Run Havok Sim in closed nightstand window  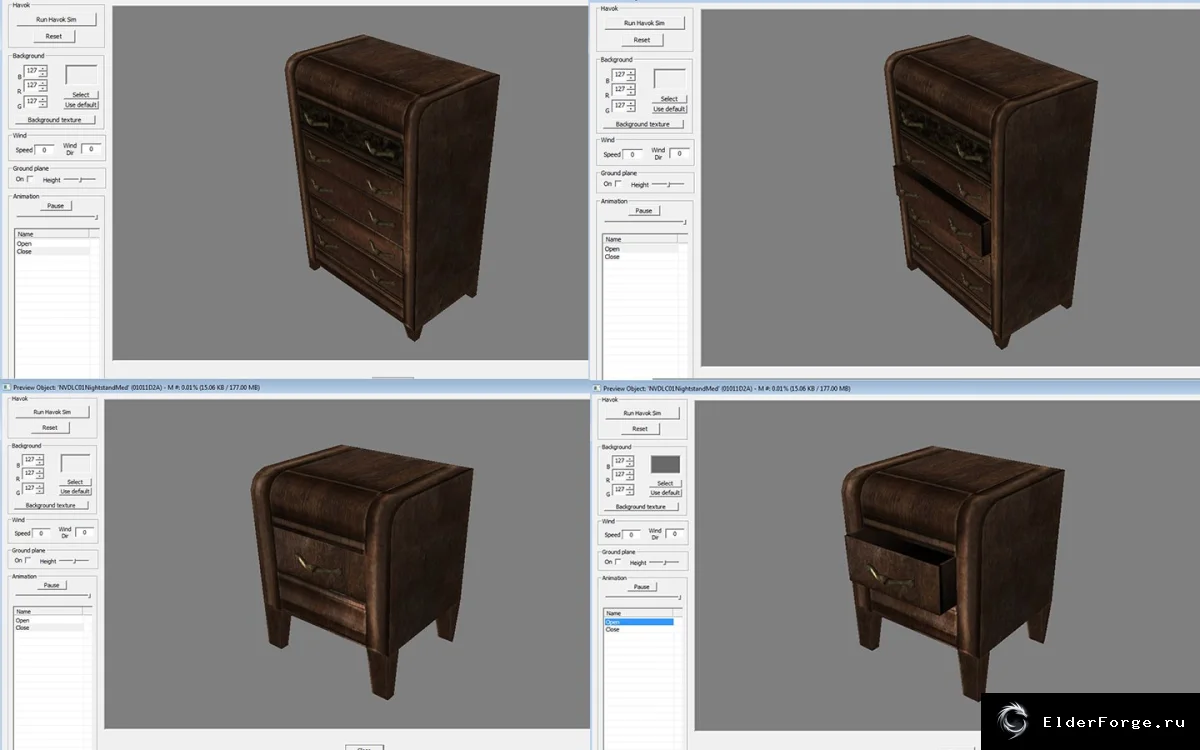point(51,412)
